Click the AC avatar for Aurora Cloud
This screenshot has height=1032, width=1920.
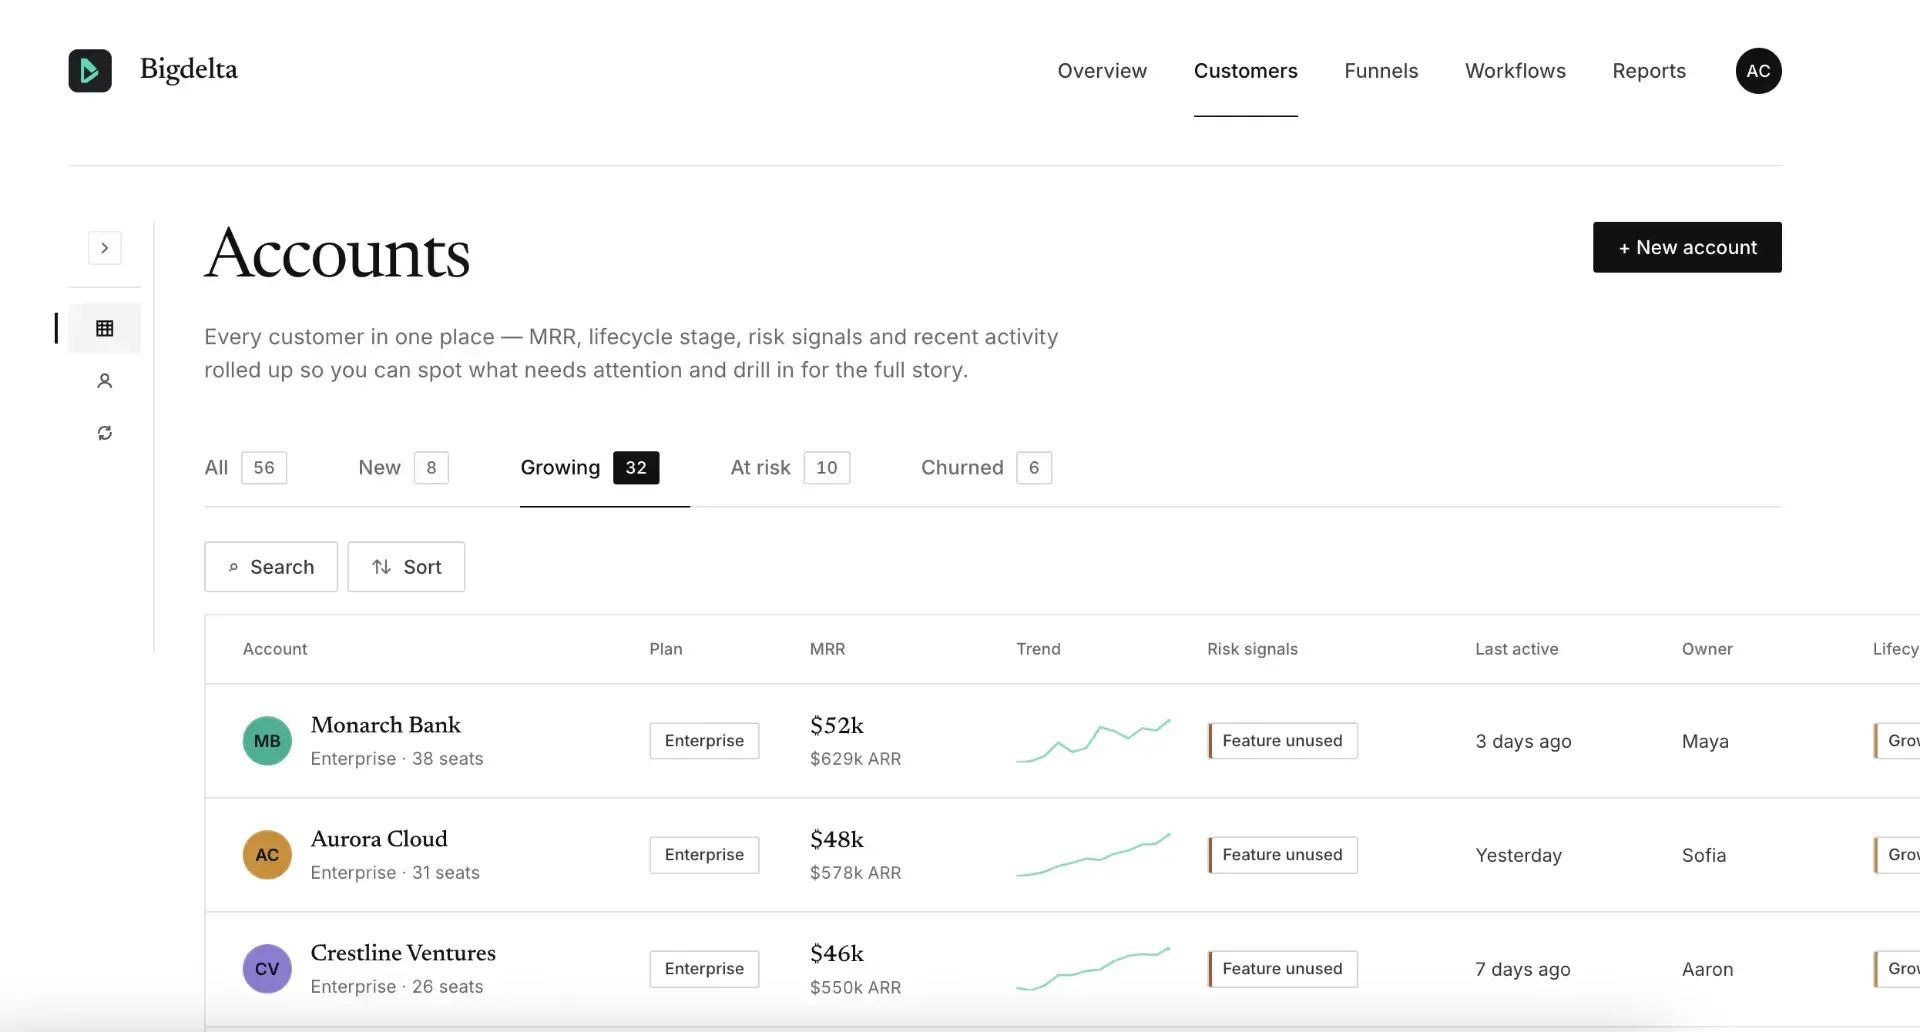point(267,855)
